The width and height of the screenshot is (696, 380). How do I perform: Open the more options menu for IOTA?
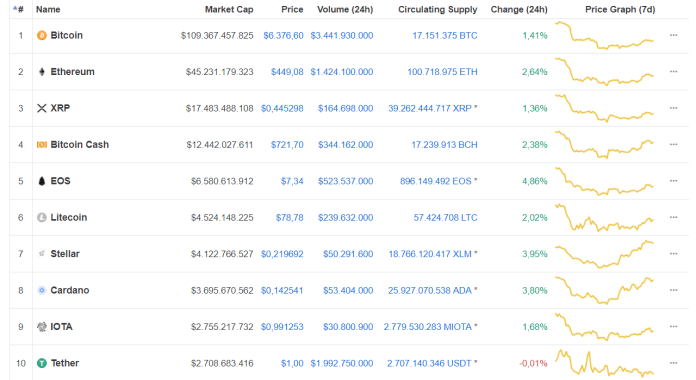click(673, 326)
